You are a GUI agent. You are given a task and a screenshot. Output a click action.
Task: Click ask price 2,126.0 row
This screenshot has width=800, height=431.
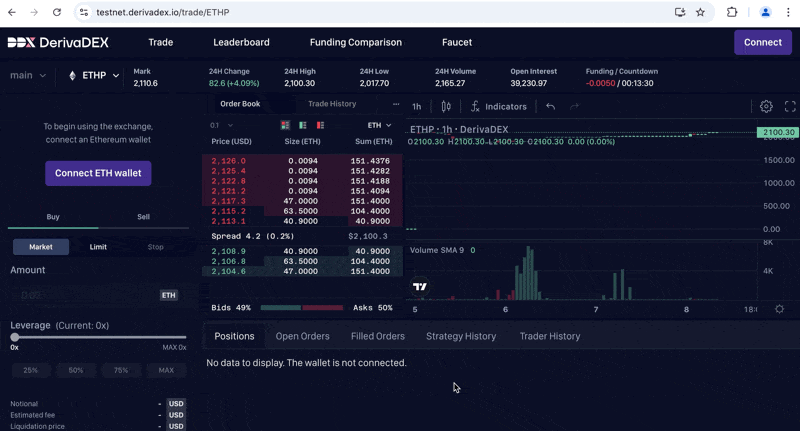click(x=302, y=161)
